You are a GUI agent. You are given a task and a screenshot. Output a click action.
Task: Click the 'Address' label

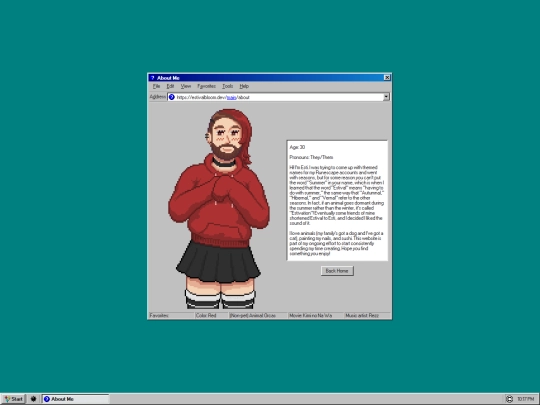tap(158, 97)
